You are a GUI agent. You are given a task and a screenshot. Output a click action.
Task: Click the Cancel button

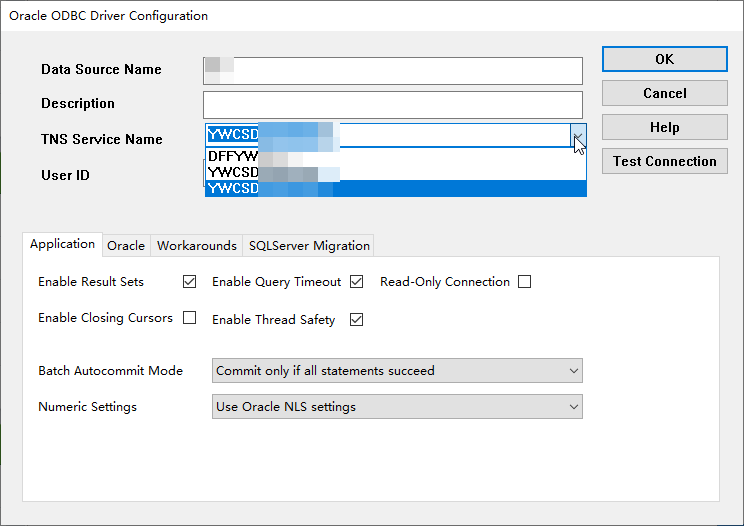click(664, 93)
